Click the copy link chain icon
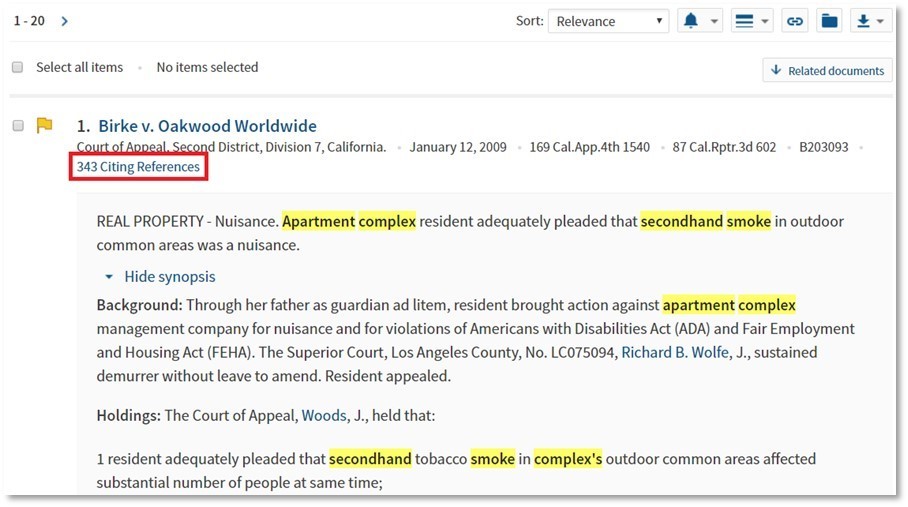Screen dimensions: 908x507 (x=795, y=21)
